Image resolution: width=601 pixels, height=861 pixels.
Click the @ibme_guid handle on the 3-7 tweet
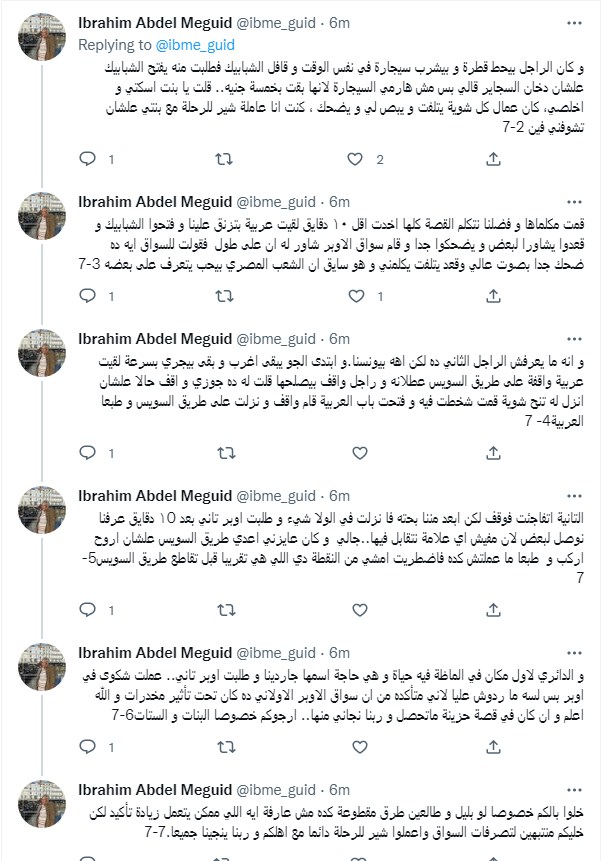click(283, 201)
